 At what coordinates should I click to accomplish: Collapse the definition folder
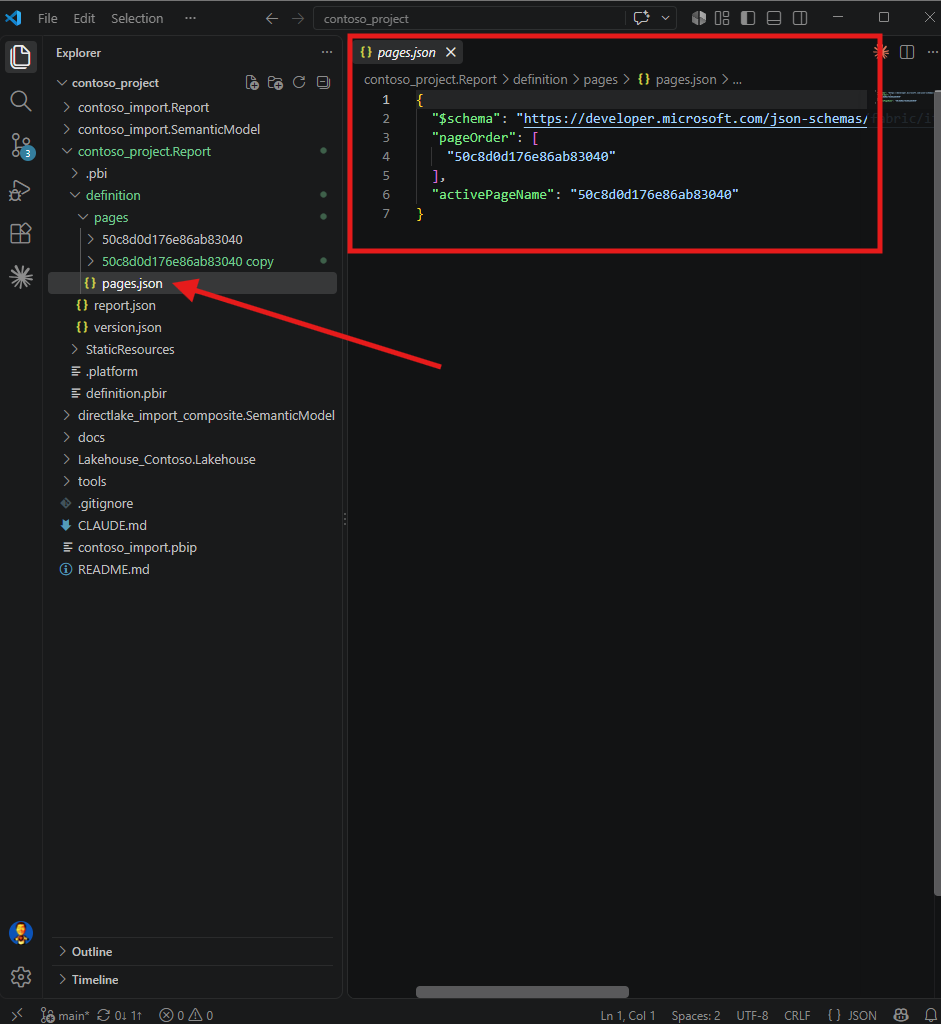coord(74,195)
